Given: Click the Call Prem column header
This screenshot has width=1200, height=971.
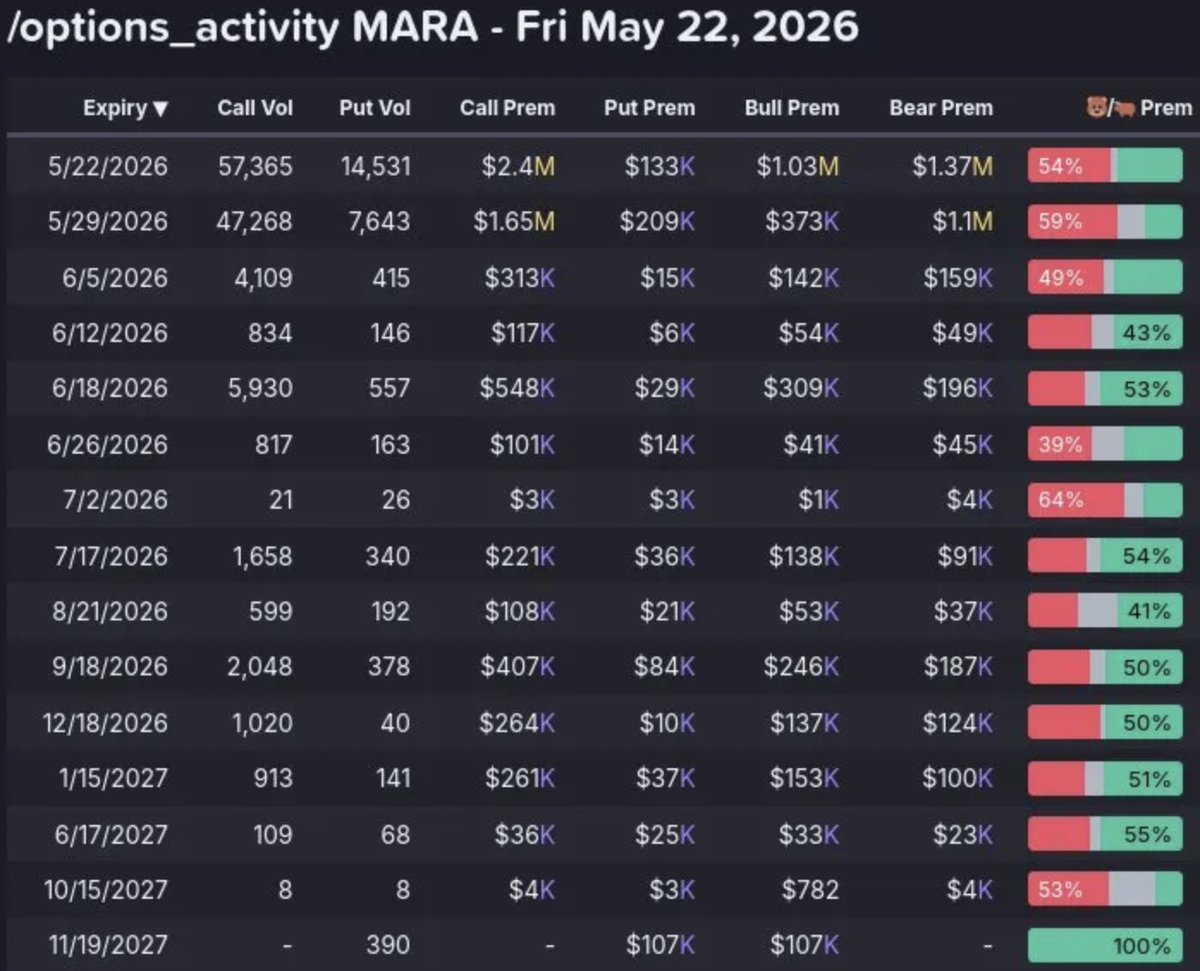Looking at the screenshot, I should tap(507, 109).
